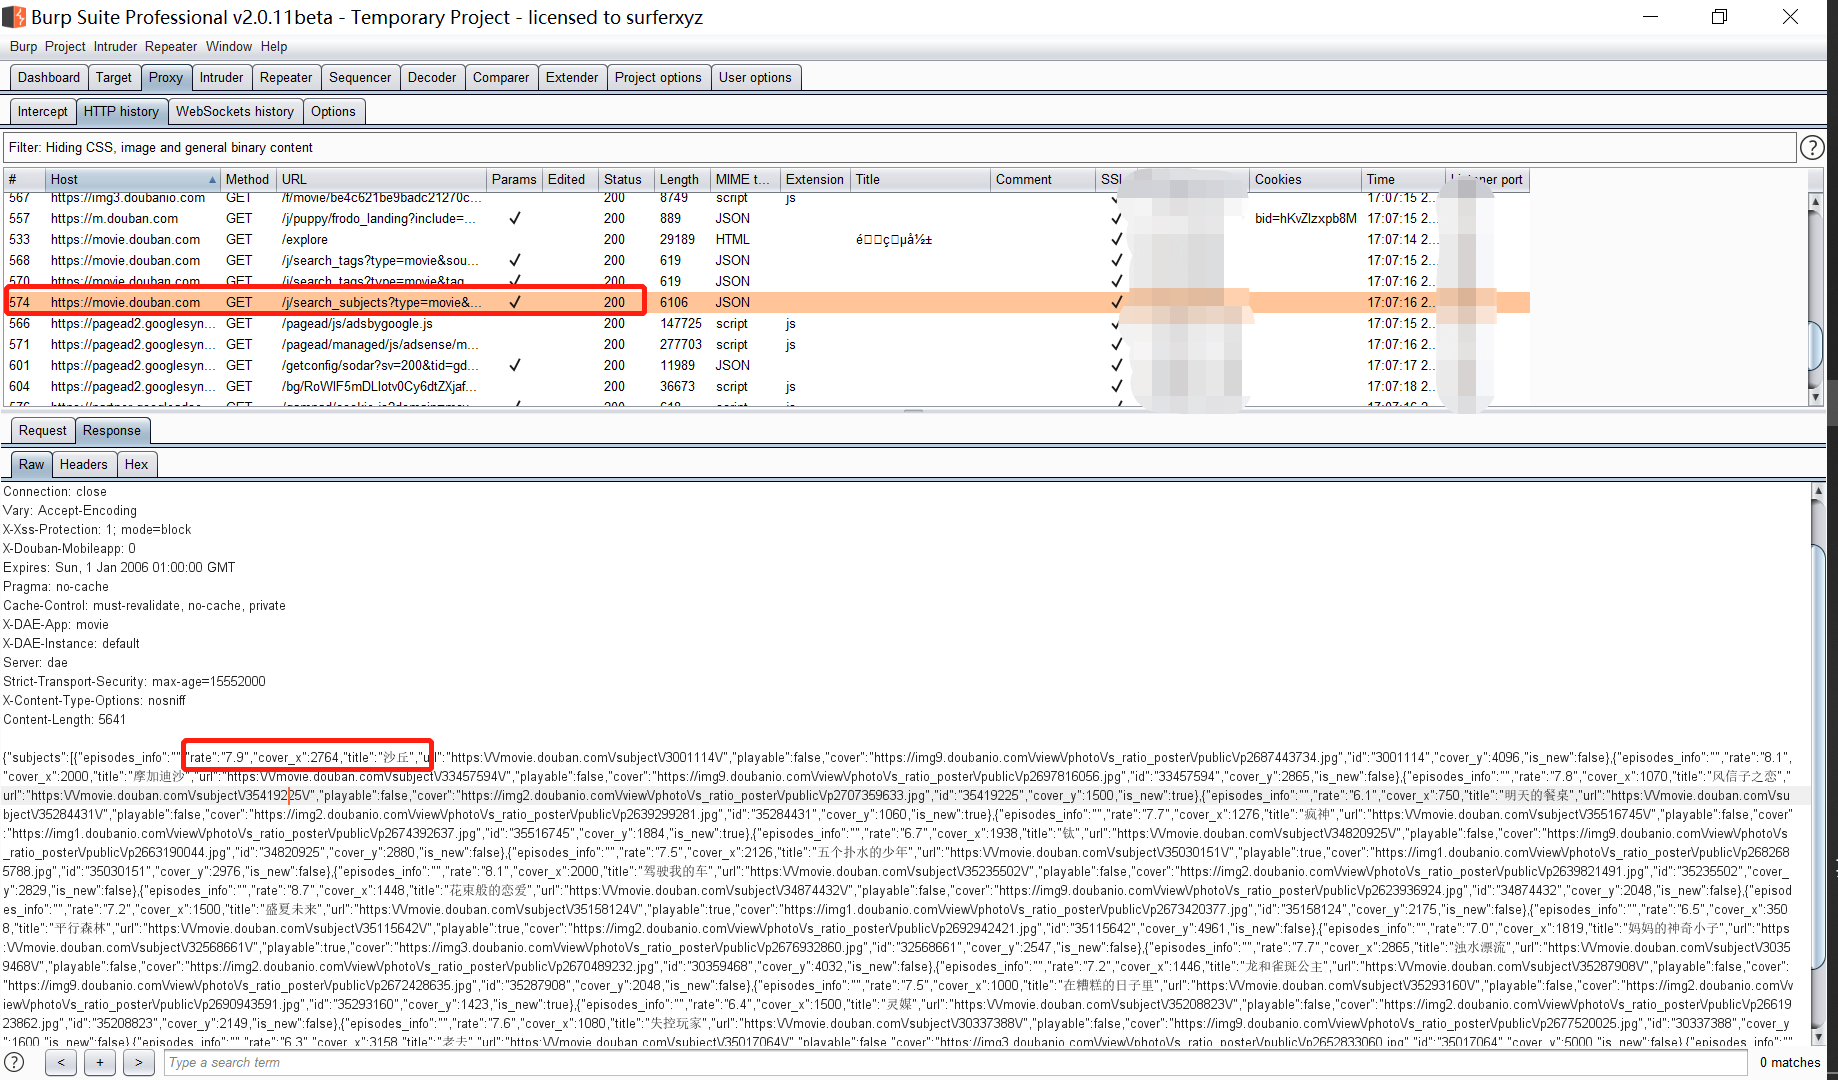The height and width of the screenshot is (1080, 1838).
Task: Select history row 557 for m.douban.com
Action: click(x=767, y=218)
